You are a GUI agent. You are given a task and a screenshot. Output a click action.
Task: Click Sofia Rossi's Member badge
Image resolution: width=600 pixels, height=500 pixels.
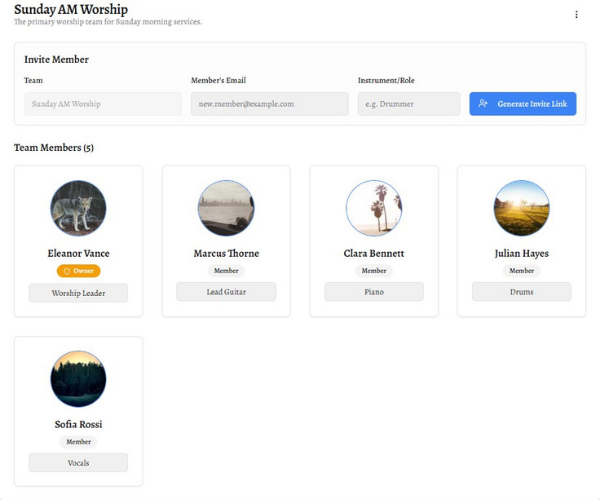pyautogui.click(x=78, y=442)
